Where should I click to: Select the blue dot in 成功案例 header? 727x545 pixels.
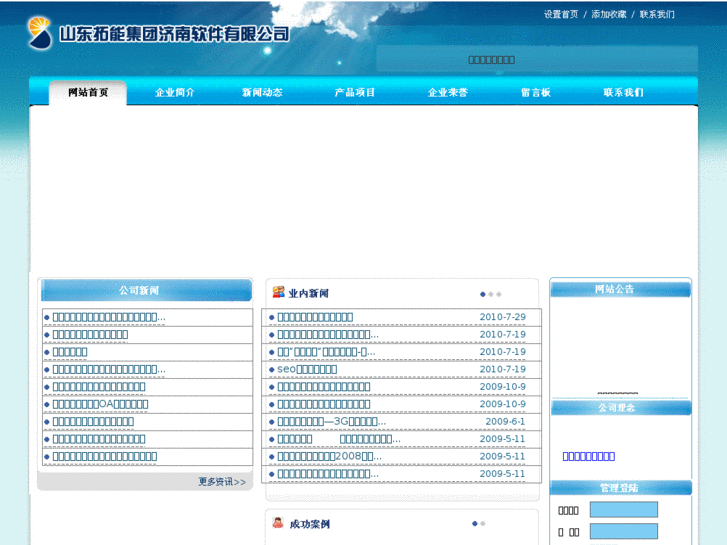474,524
